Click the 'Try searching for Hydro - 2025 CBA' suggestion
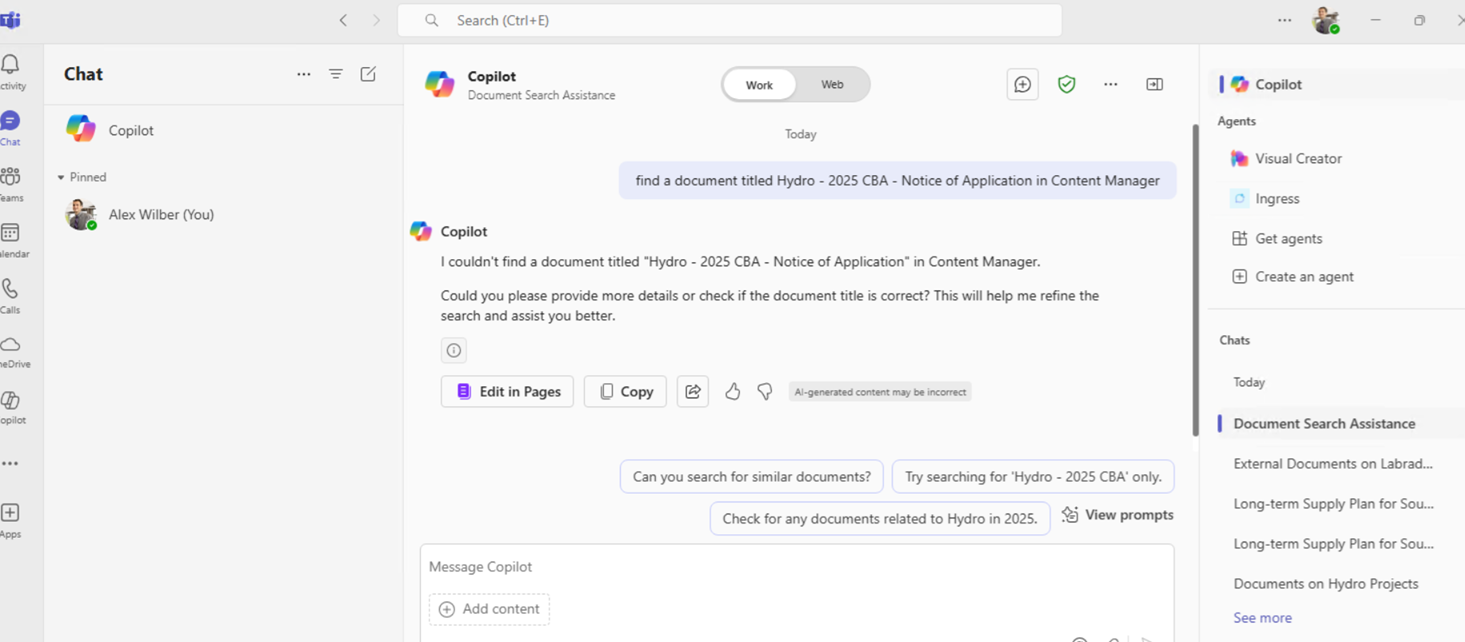This screenshot has height=642, width=1465. (x=1032, y=476)
